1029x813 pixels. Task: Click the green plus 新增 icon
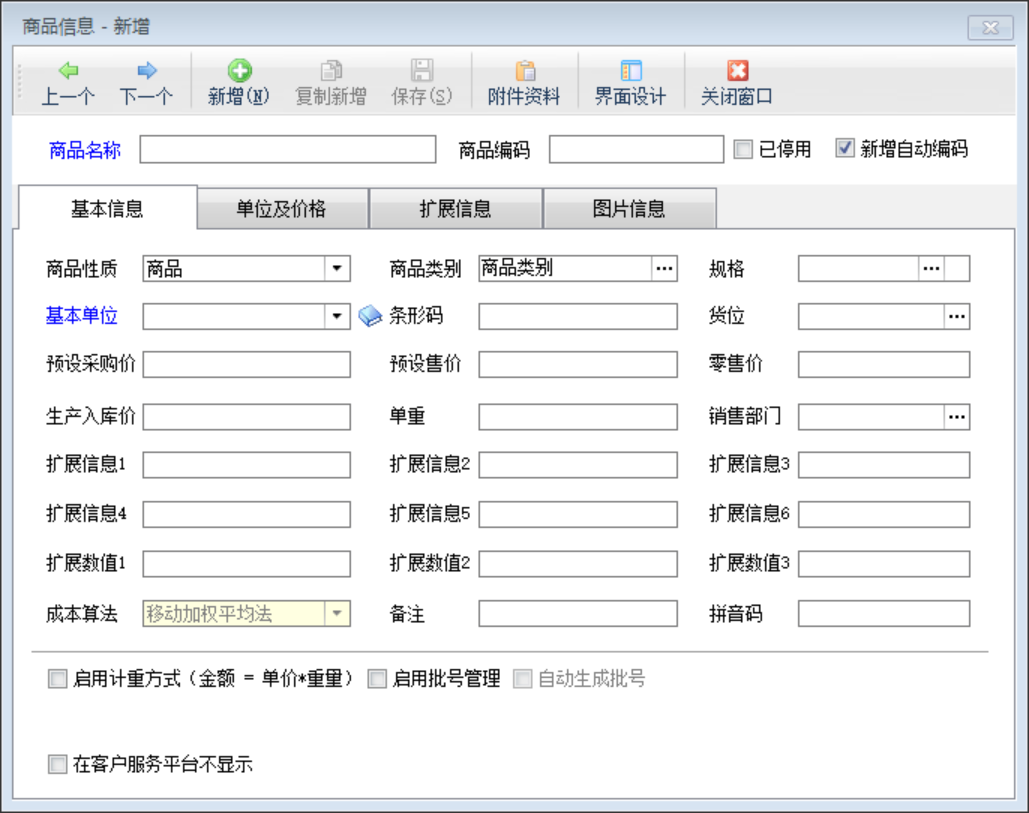pos(239,72)
